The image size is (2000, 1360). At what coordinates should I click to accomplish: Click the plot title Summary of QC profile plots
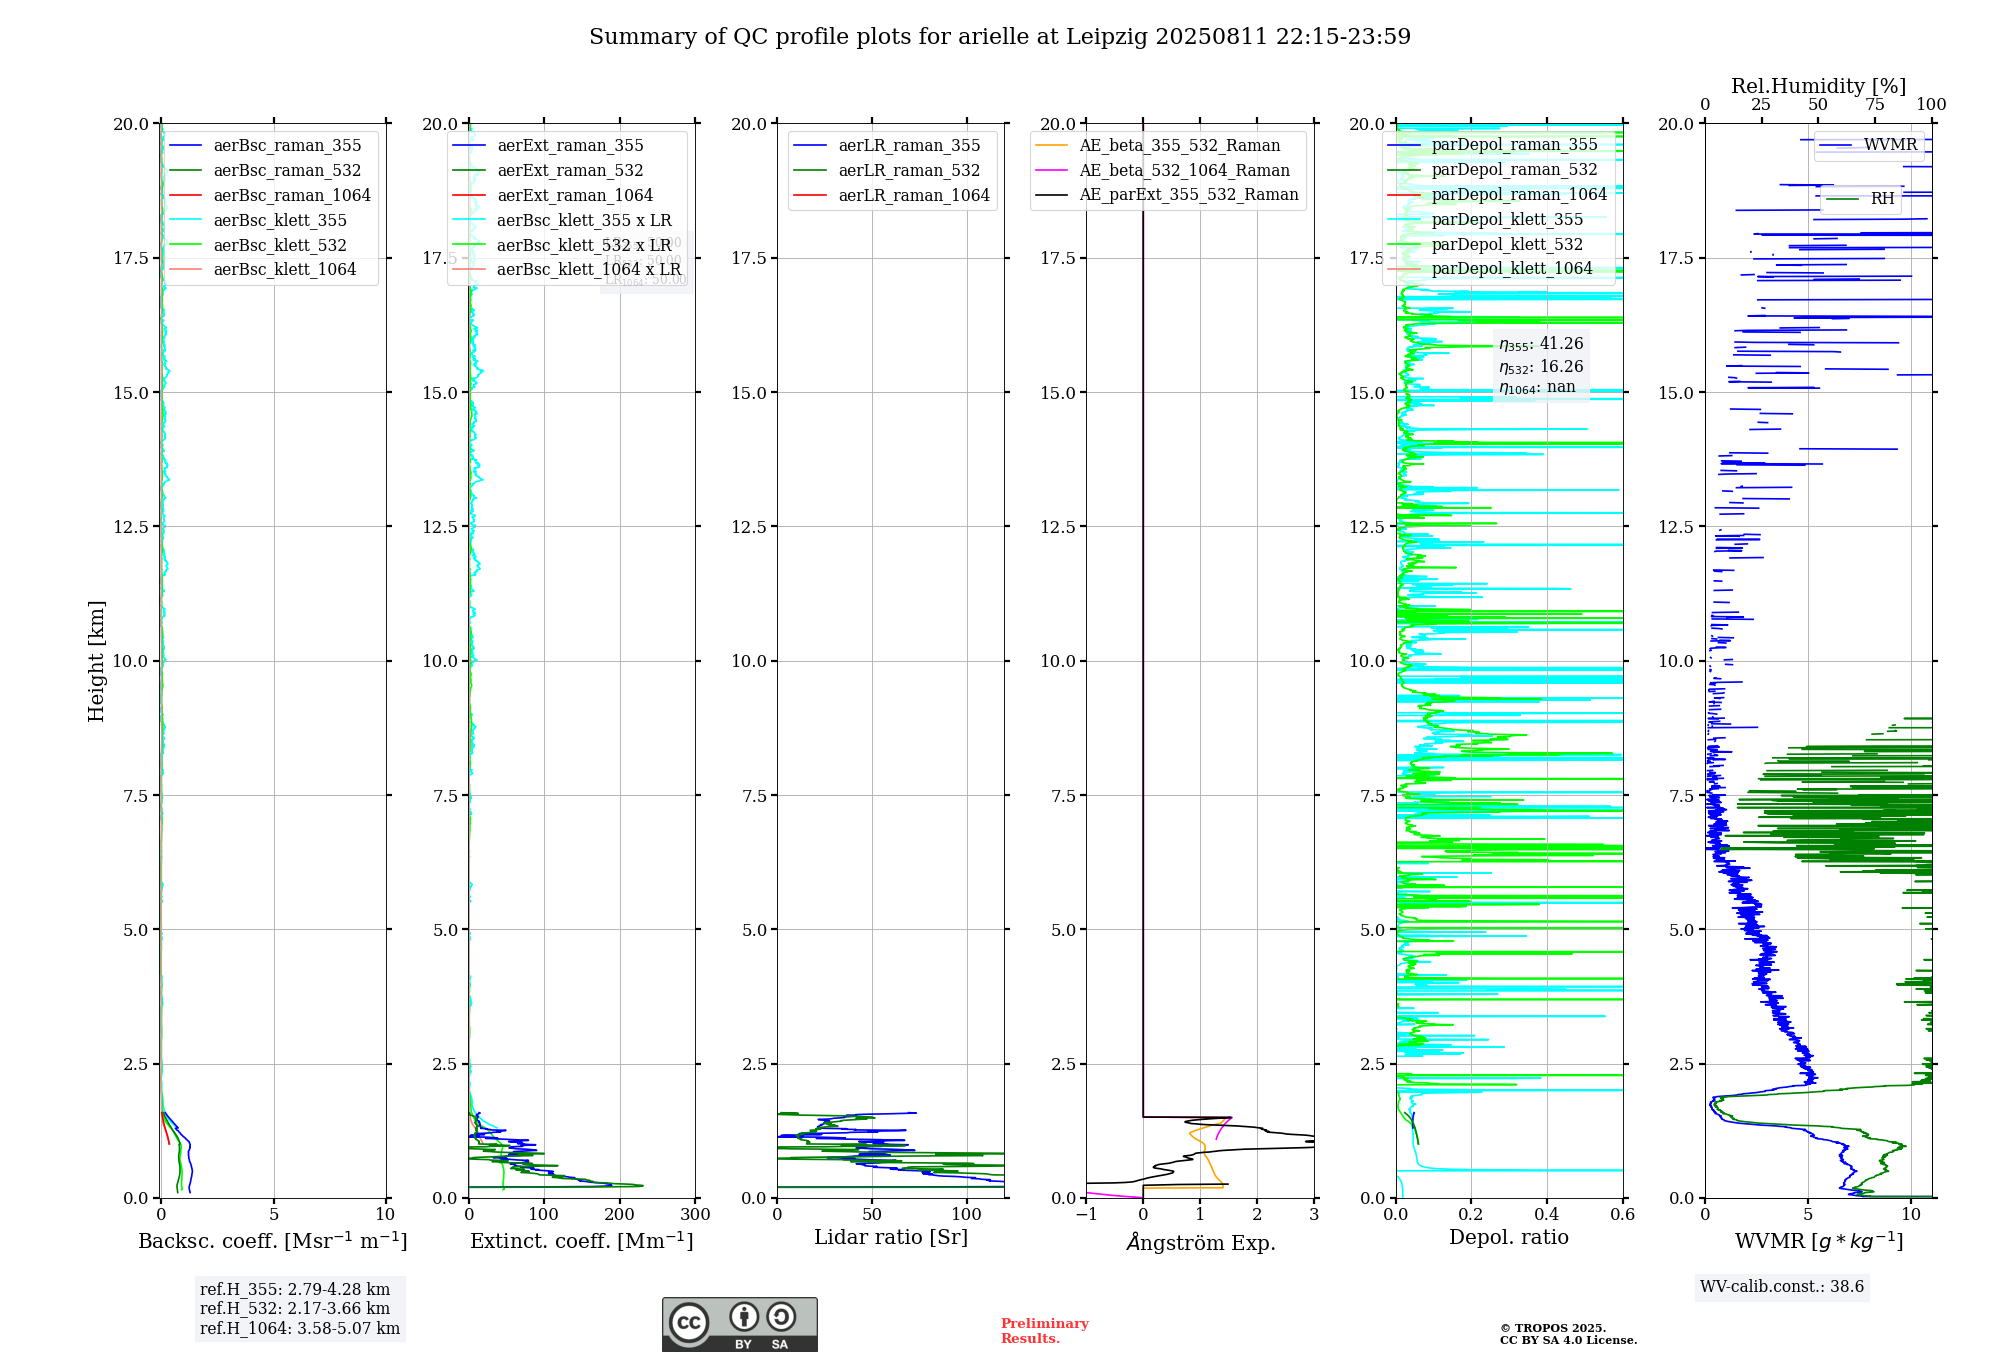(x=1000, y=37)
